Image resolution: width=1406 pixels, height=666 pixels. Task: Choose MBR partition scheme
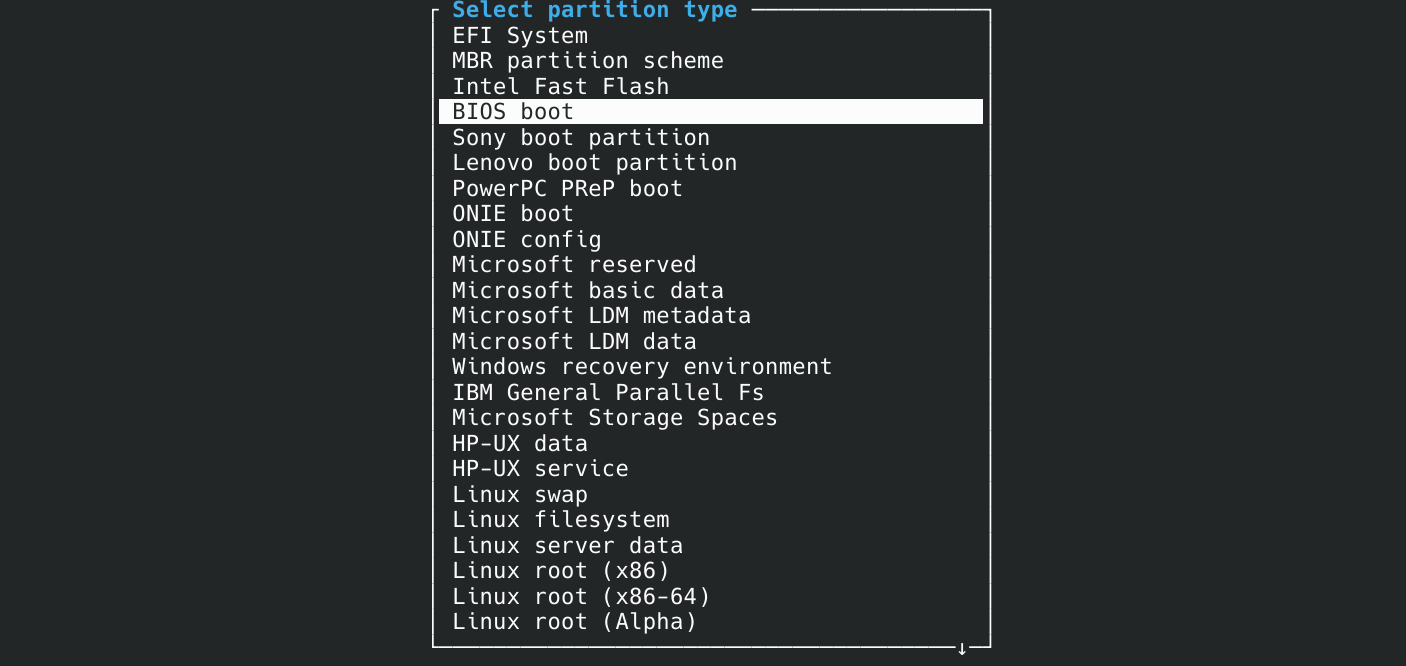pyautogui.click(x=587, y=60)
